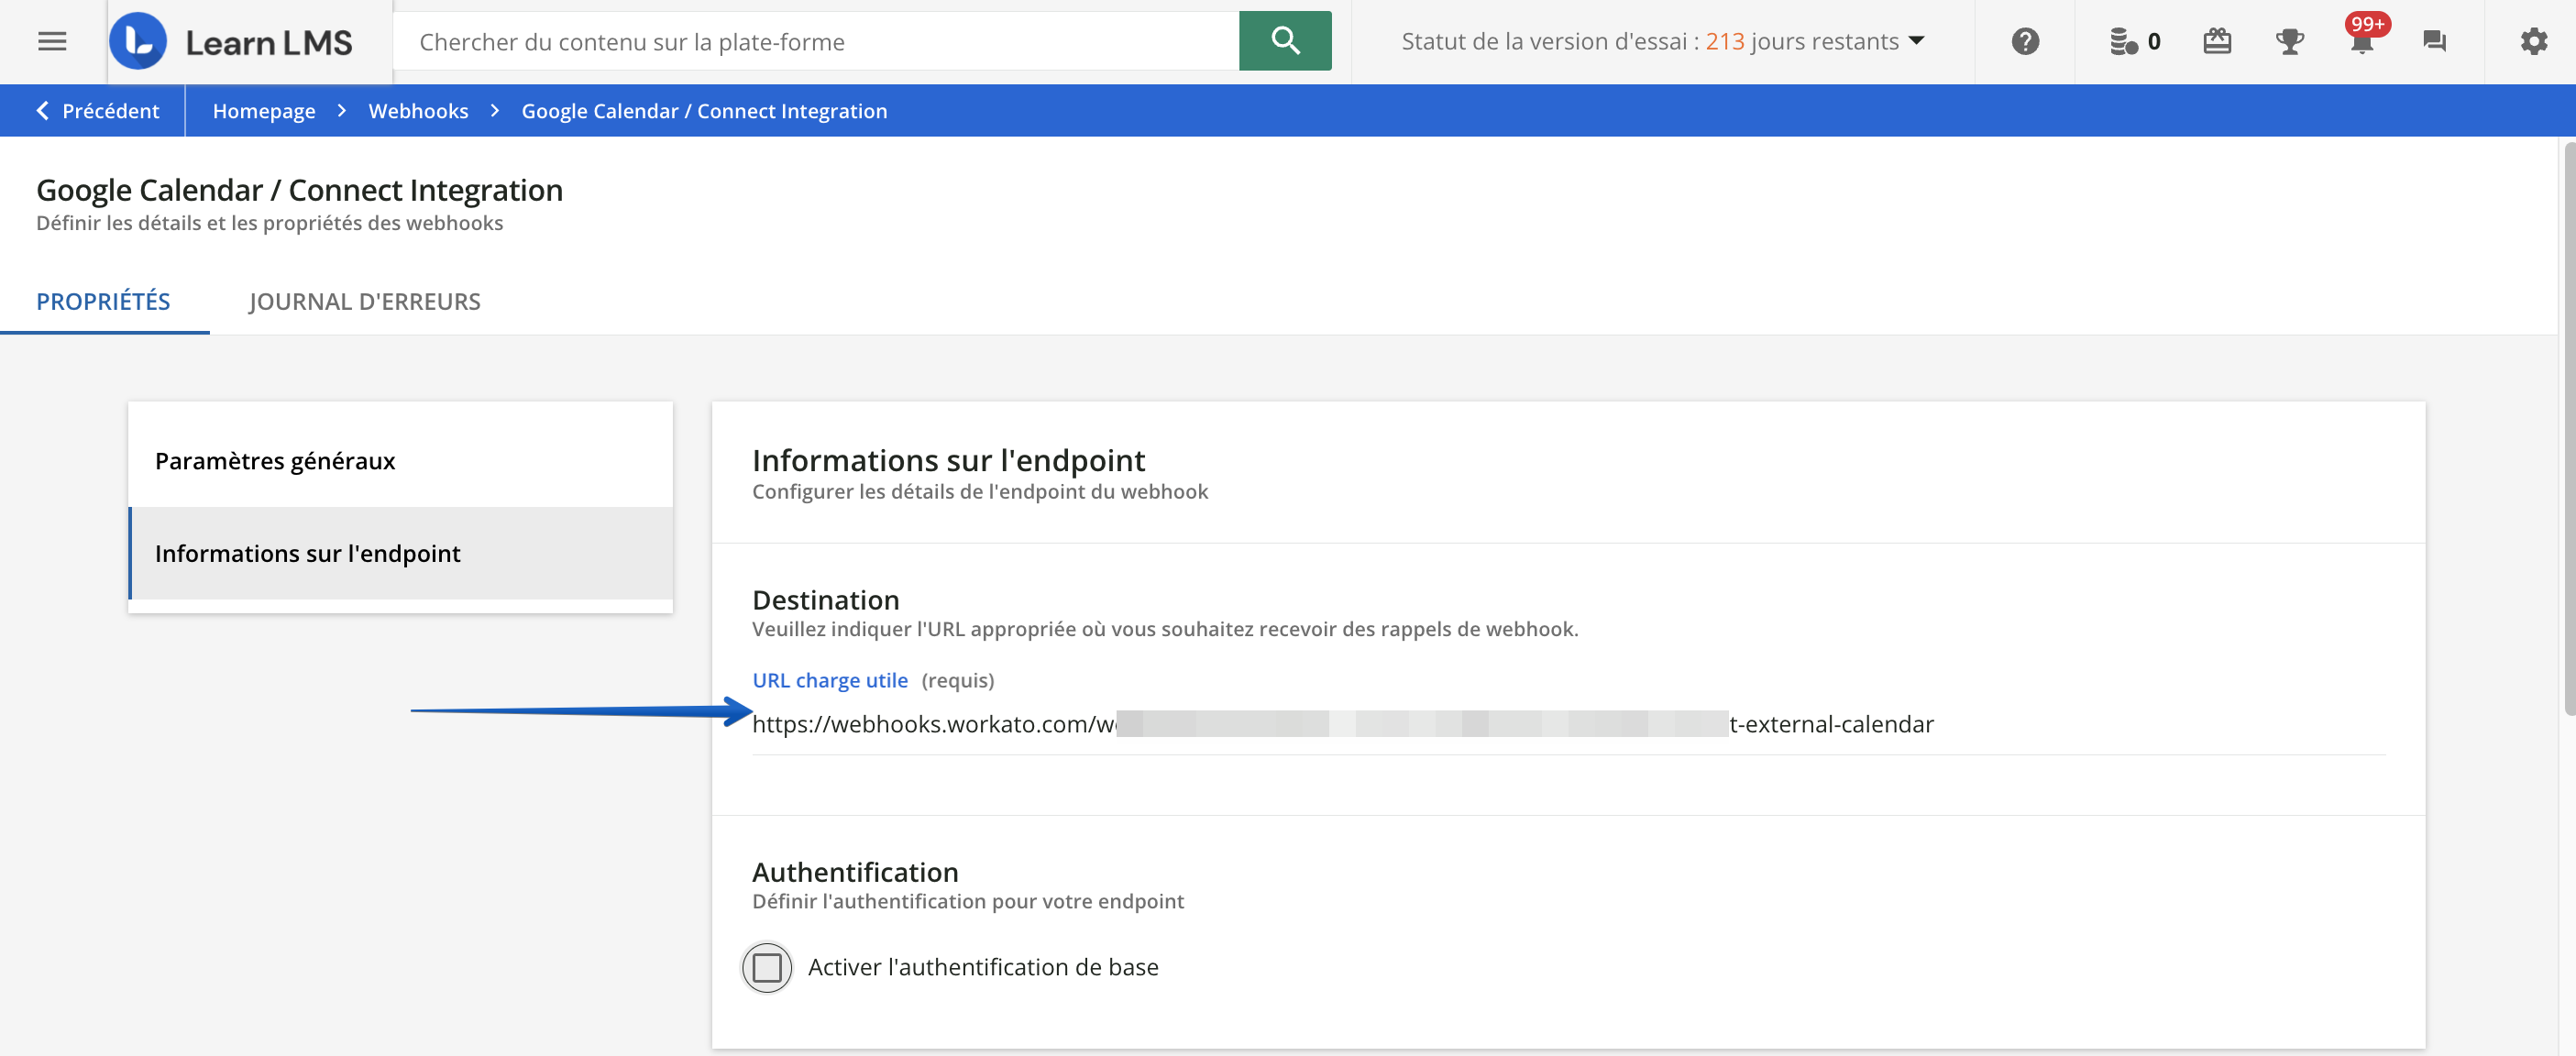The width and height of the screenshot is (2576, 1056).
Task: Click the 'Activer l'authentification de base' label
Action: pos(983,967)
